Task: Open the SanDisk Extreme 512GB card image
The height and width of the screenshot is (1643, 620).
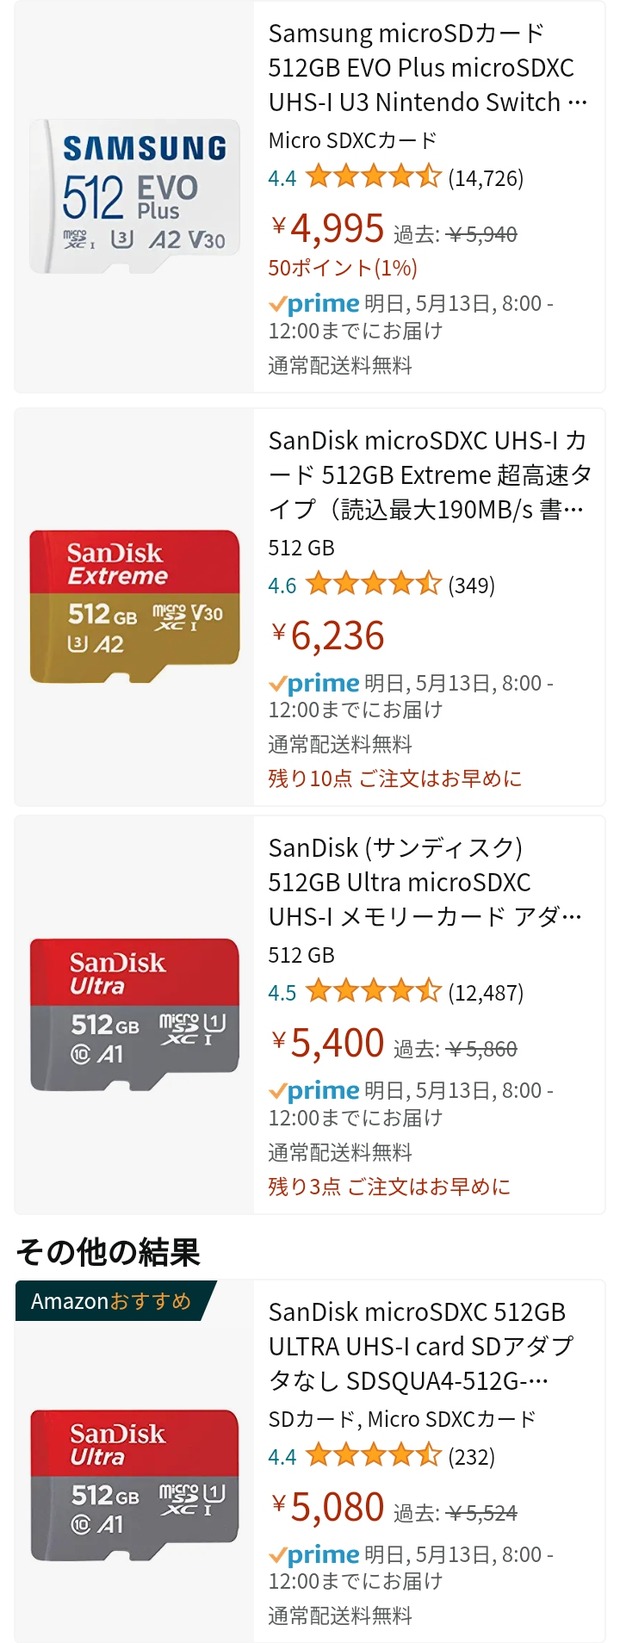Action: 134,606
